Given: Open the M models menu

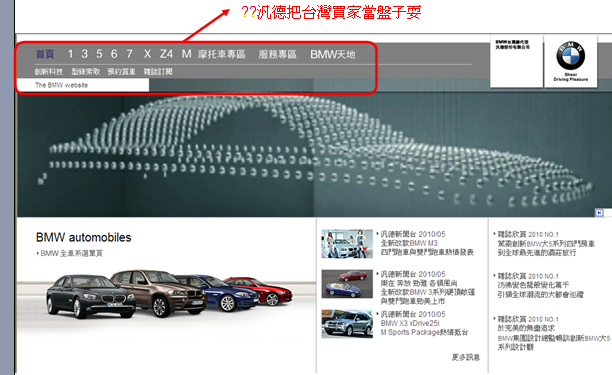Looking at the screenshot, I should (x=186, y=54).
